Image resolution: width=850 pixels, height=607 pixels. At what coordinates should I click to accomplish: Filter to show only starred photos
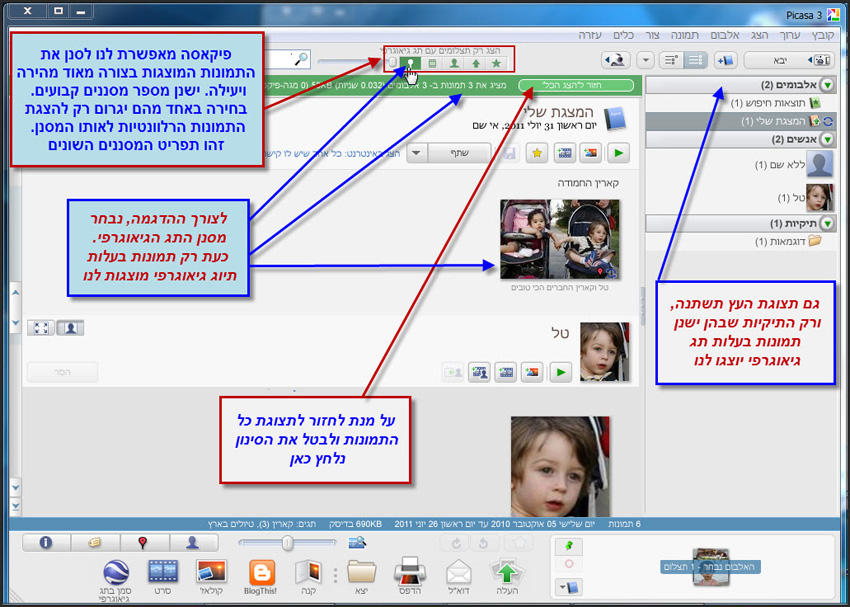click(496, 63)
